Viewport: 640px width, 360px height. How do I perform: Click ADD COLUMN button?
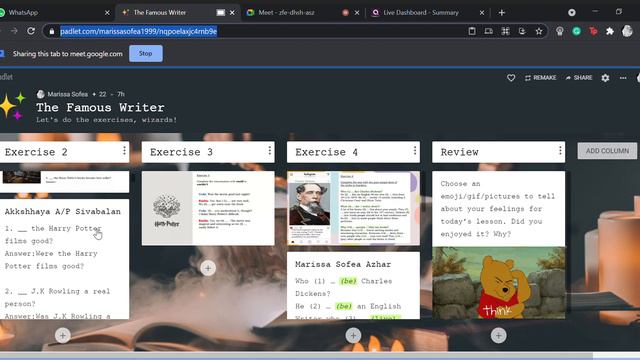click(x=607, y=151)
